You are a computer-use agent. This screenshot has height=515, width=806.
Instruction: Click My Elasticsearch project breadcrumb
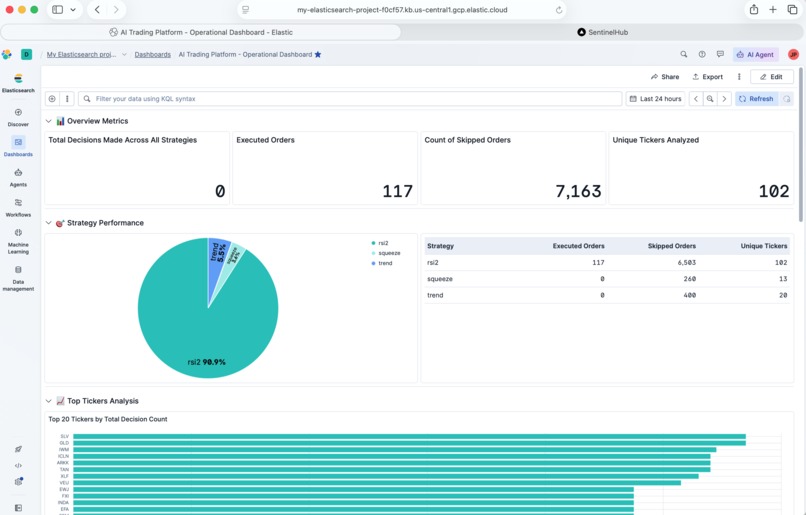pos(81,54)
